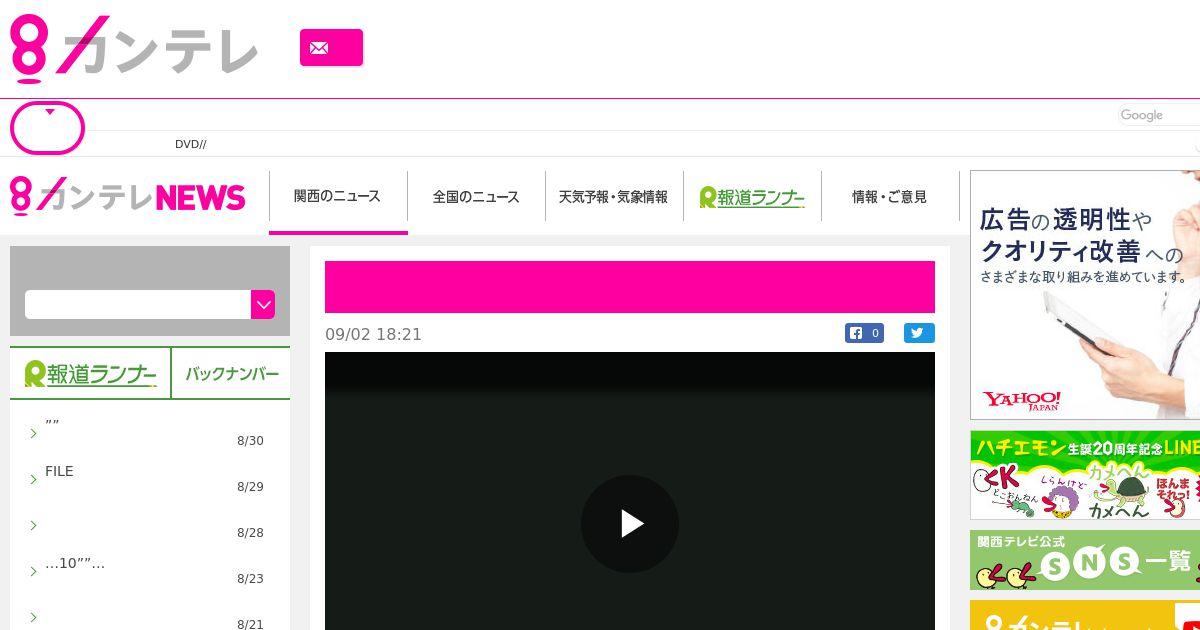The width and height of the screenshot is (1200, 630).
Task: Click the article timestamp 09/02 18:21
Action: point(373,334)
